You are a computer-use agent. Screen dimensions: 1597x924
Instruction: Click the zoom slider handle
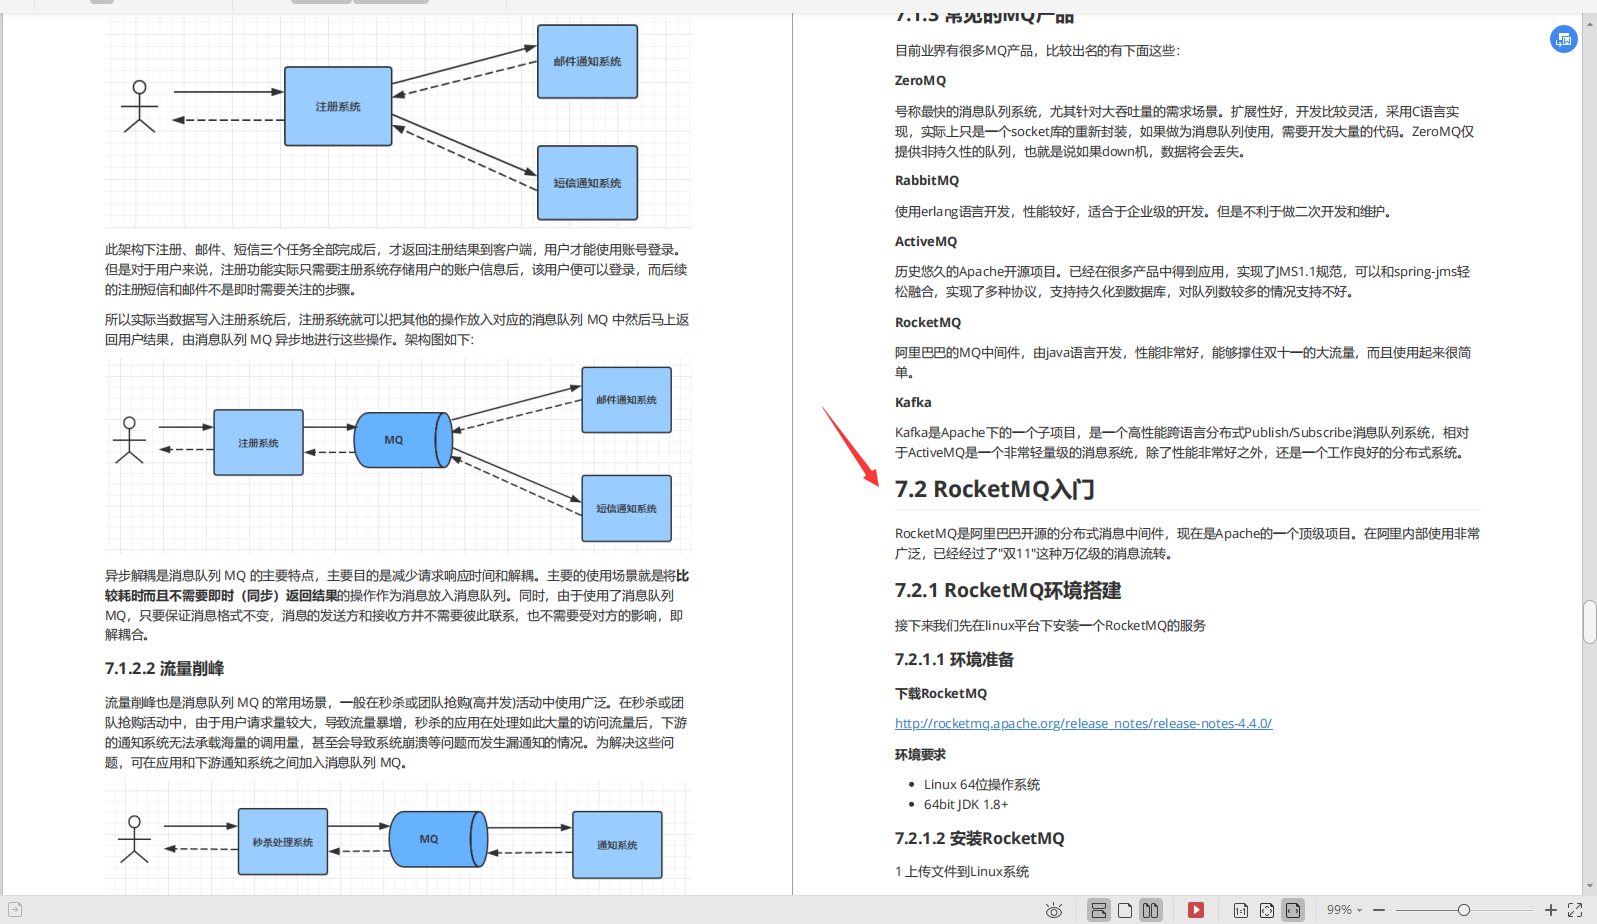[1464, 910]
